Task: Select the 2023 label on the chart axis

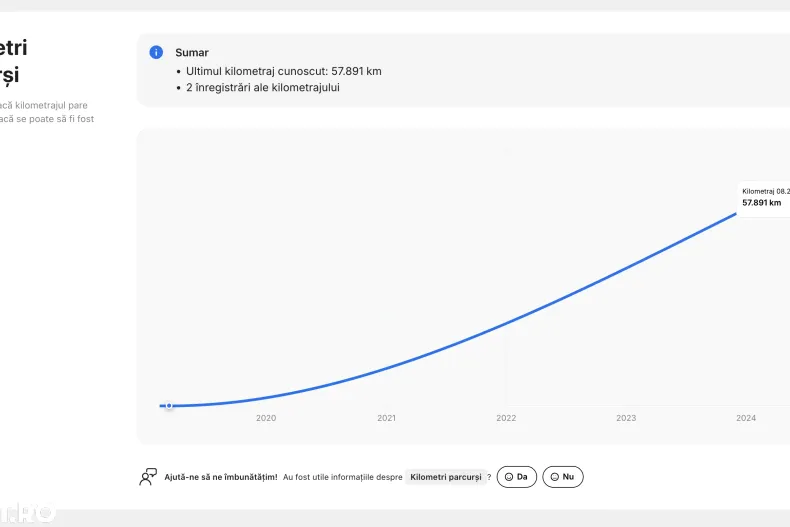Action: point(626,418)
